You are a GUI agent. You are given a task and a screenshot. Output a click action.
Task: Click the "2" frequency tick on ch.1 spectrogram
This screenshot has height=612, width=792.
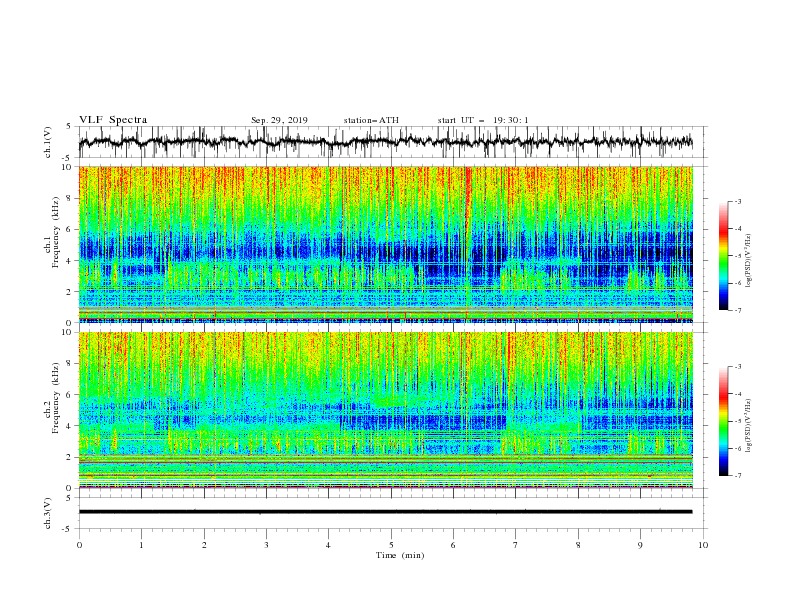tap(70, 292)
